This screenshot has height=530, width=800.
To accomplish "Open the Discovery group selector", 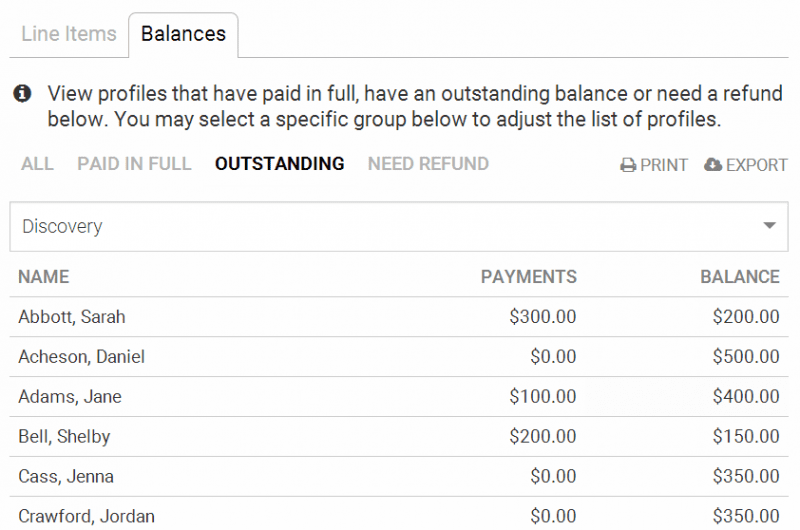I will pyautogui.click(x=398, y=226).
